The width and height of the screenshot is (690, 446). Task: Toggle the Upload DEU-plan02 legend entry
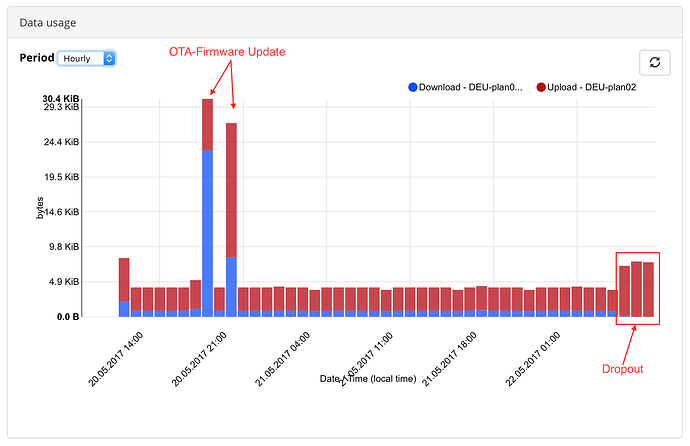(x=586, y=87)
